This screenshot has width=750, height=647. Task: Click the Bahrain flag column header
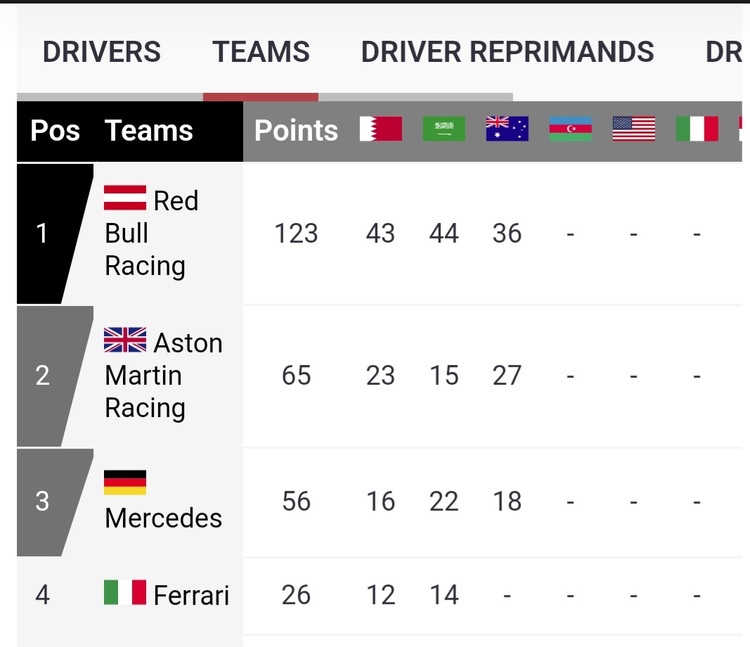(381, 129)
